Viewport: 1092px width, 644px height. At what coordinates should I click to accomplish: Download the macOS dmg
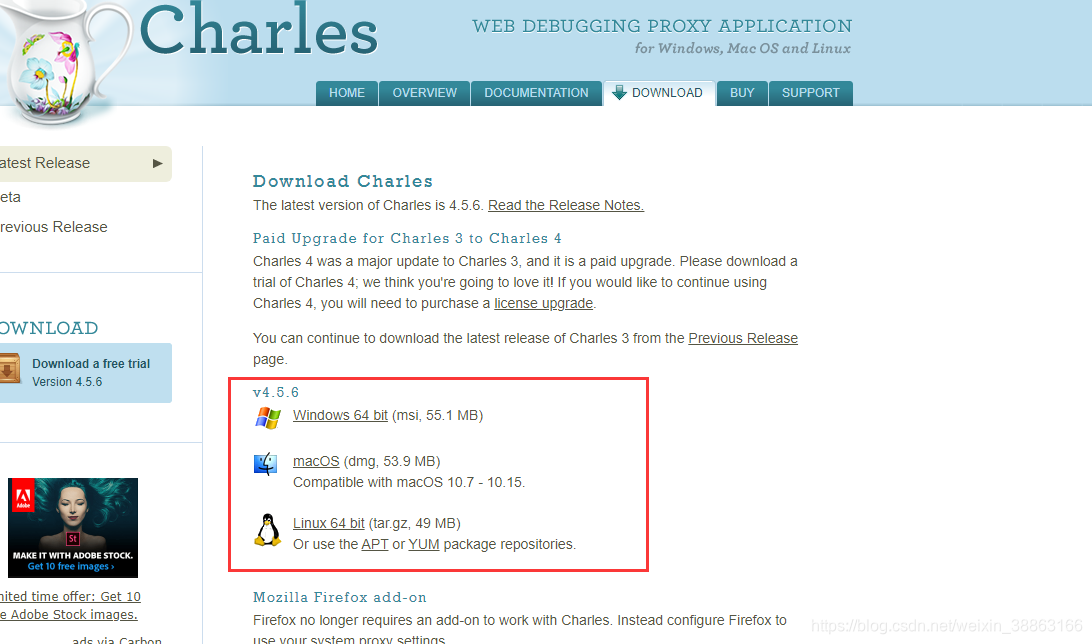pos(316,462)
